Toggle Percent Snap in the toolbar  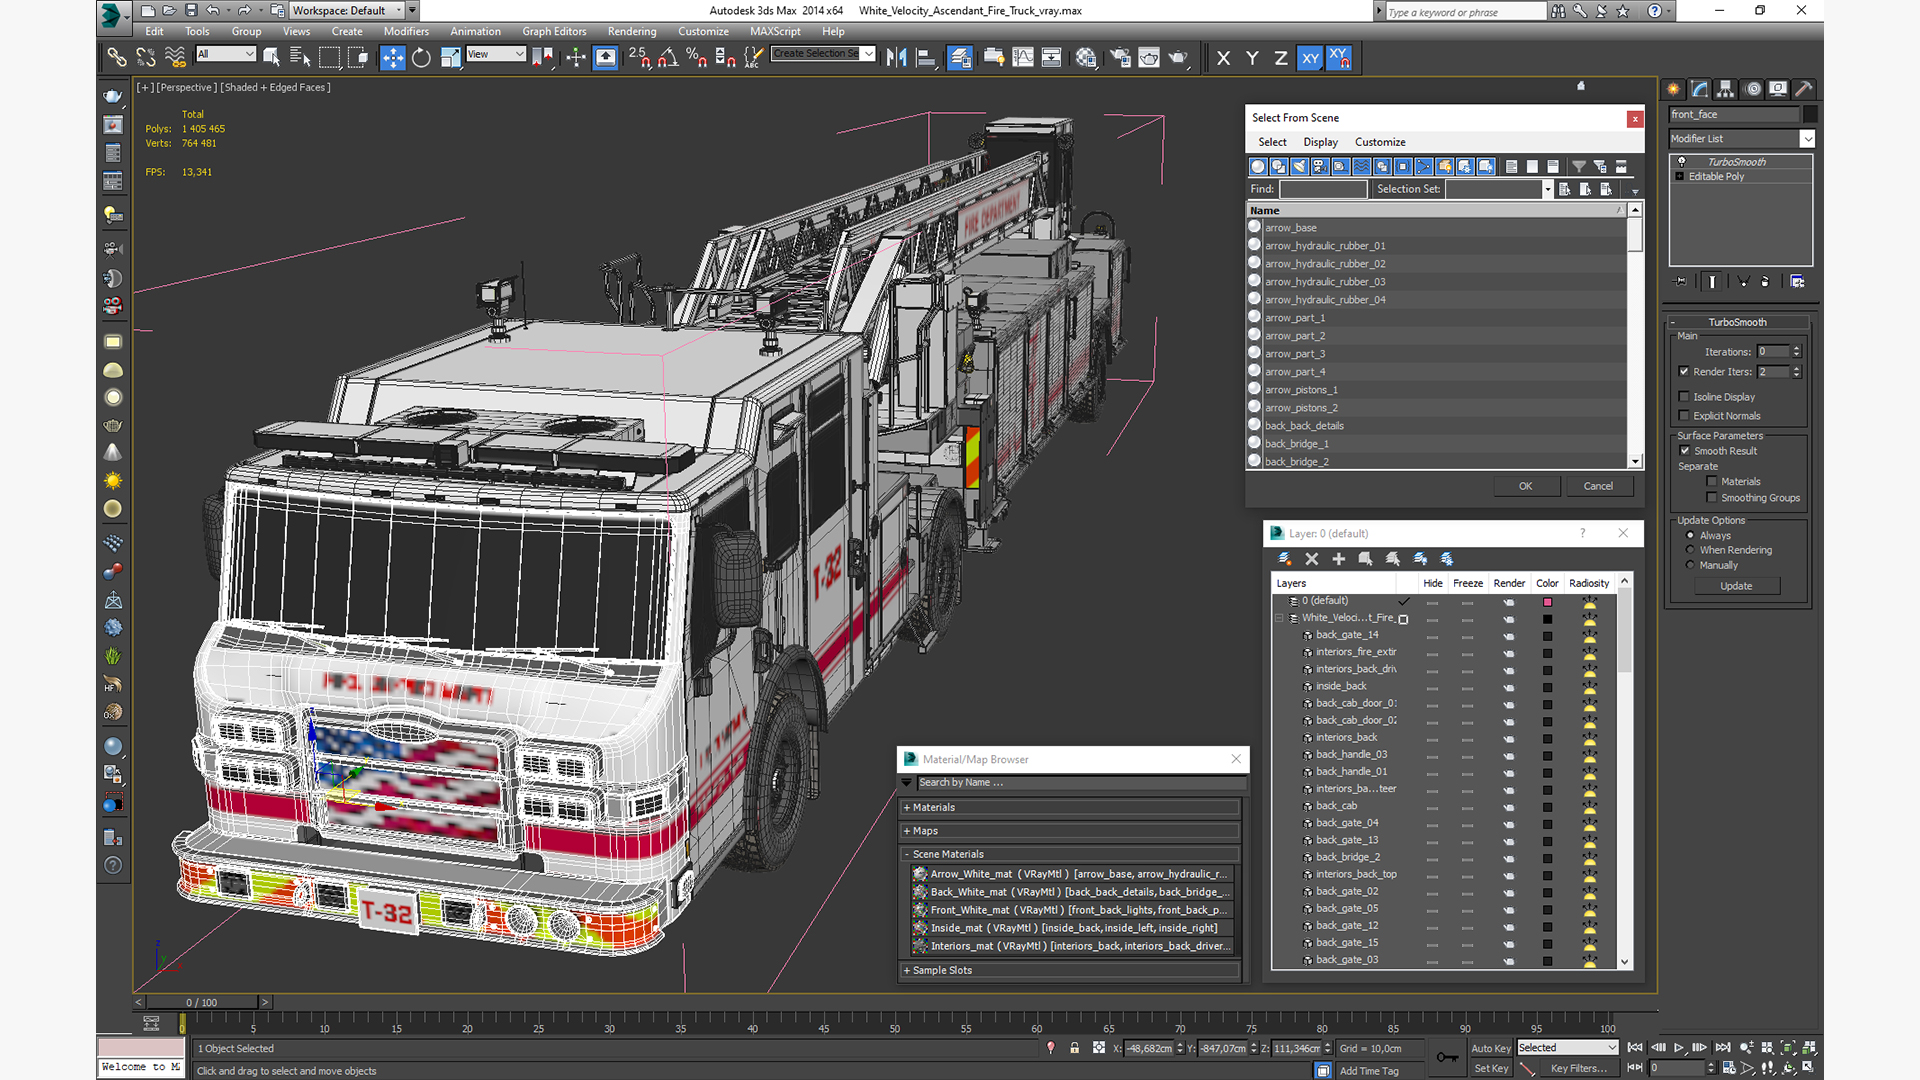point(697,58)
